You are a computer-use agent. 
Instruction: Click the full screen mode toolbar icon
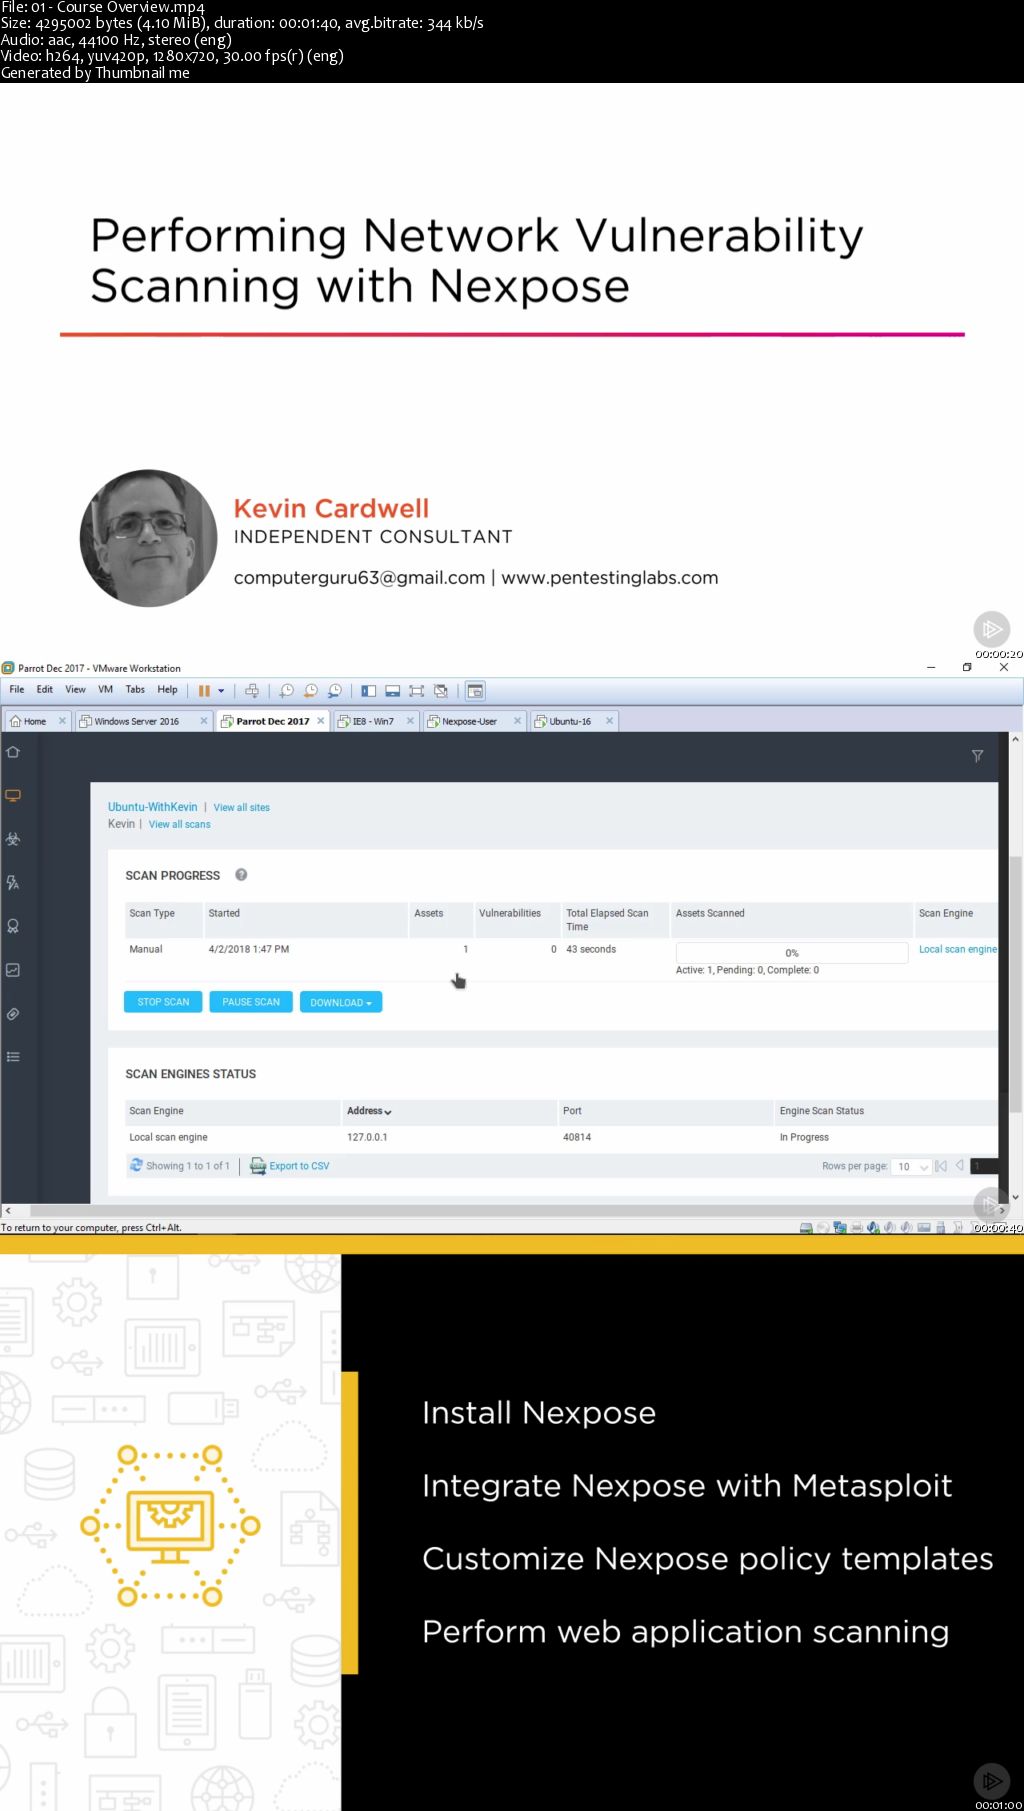pyautogui.click(x=417, y=691)
